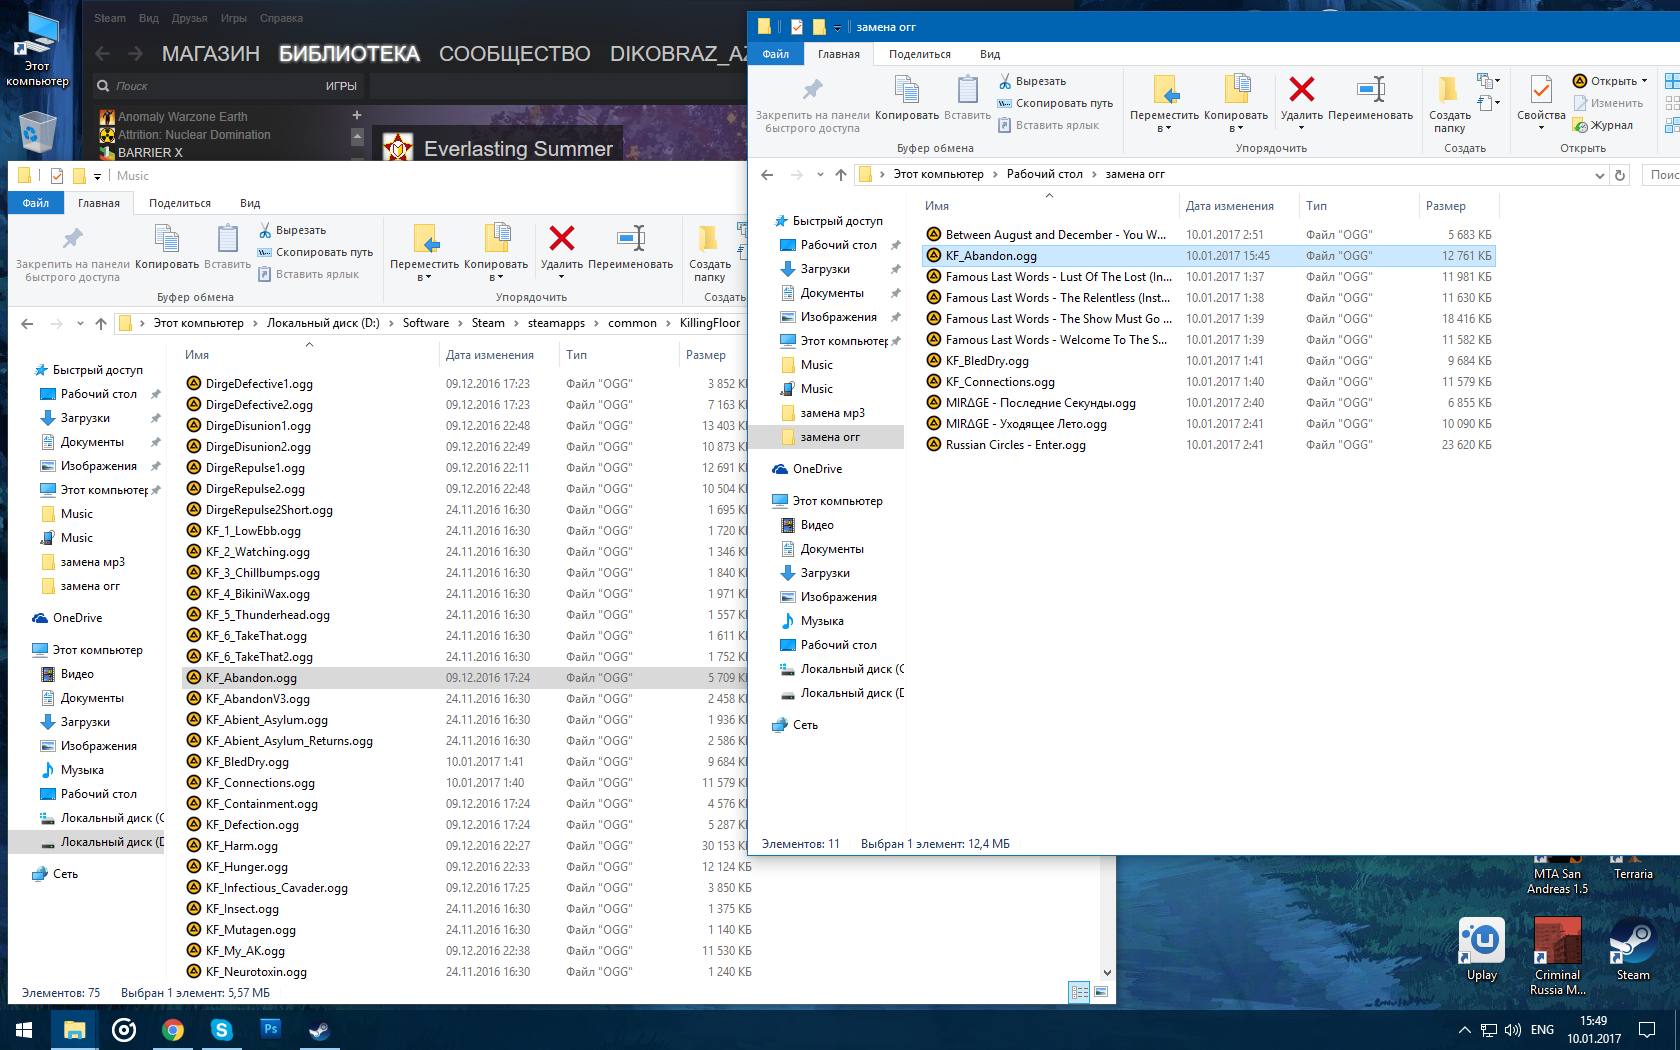Image resolution: width=1680 pixels, height=1050 pixels.
Task: Open recent locations dropdown in Music window navigation
Action: (x=80, y=324)
